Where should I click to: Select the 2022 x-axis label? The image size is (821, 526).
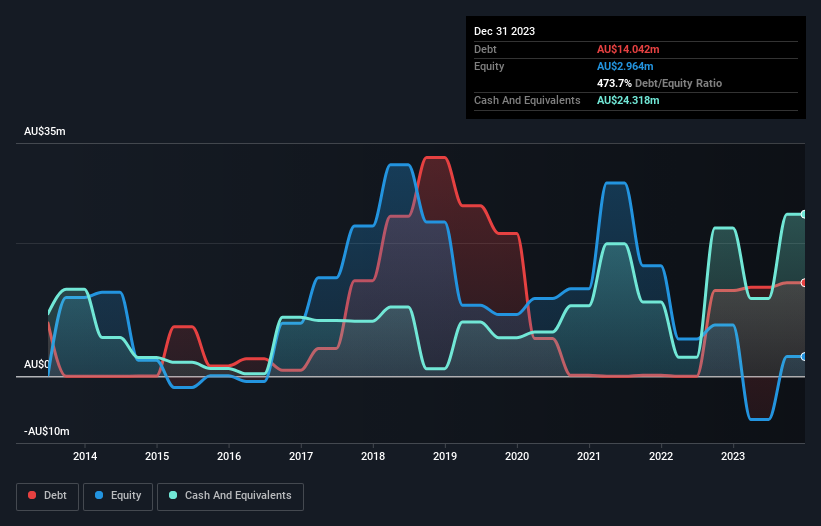pos(661,456)
